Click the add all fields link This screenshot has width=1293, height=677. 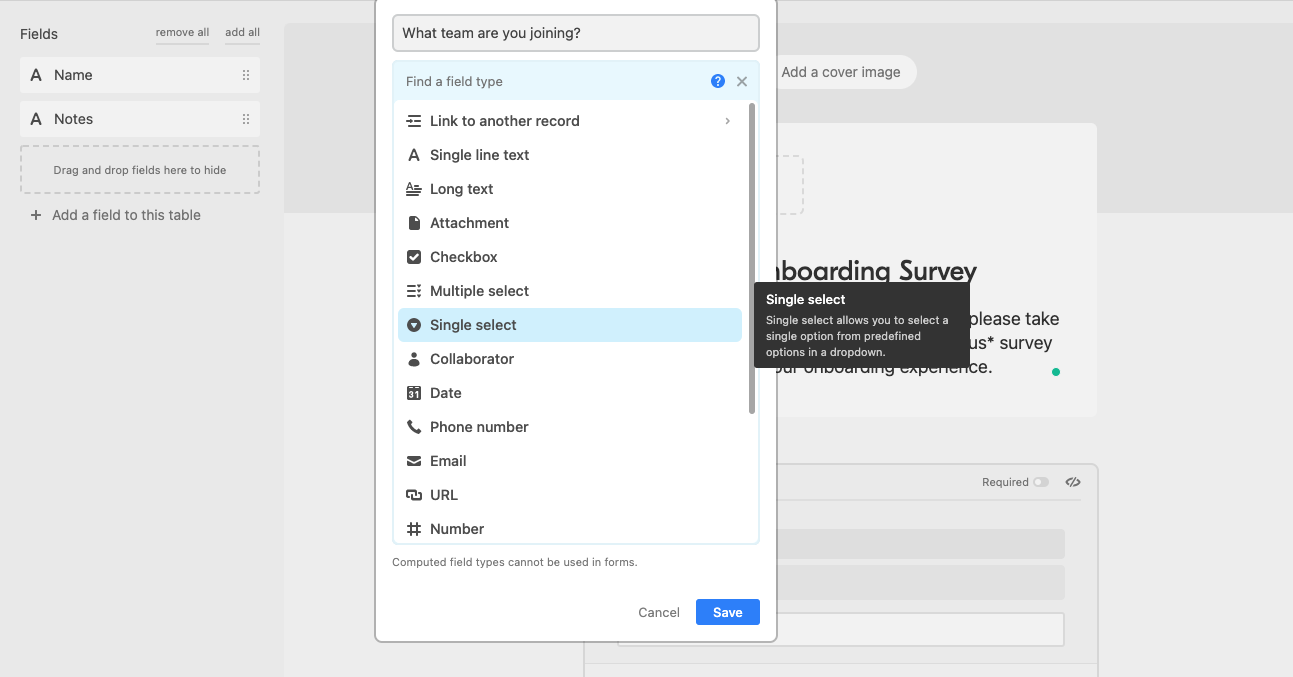pos(242,33)
